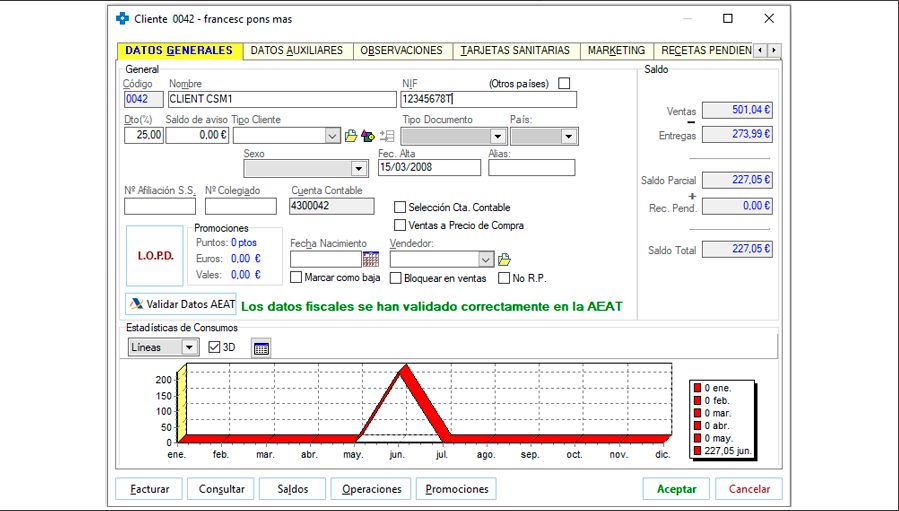Click the statistics table grid icon
Image resolution: width=899 pixels, height=511 pixels.
tap(261, 348)
